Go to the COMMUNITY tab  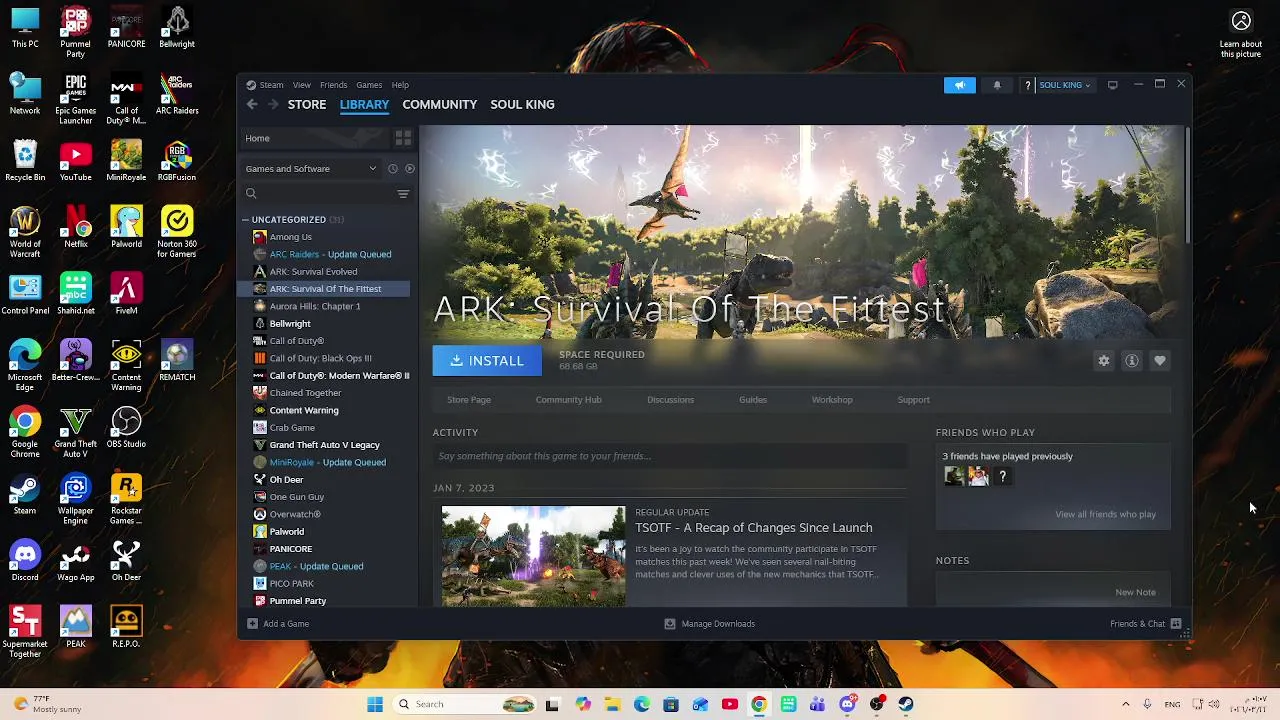pyautogui.click(x=439, y=104)
